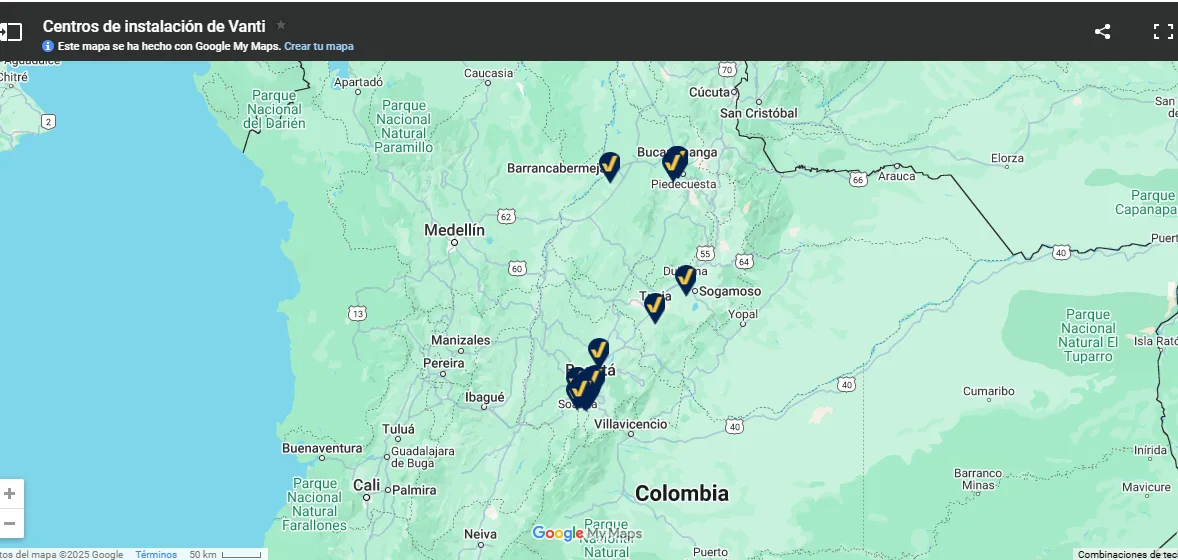Click the map title Centros de instalación de Vanti
The image size is (1178, 560).
coord(154,26)
